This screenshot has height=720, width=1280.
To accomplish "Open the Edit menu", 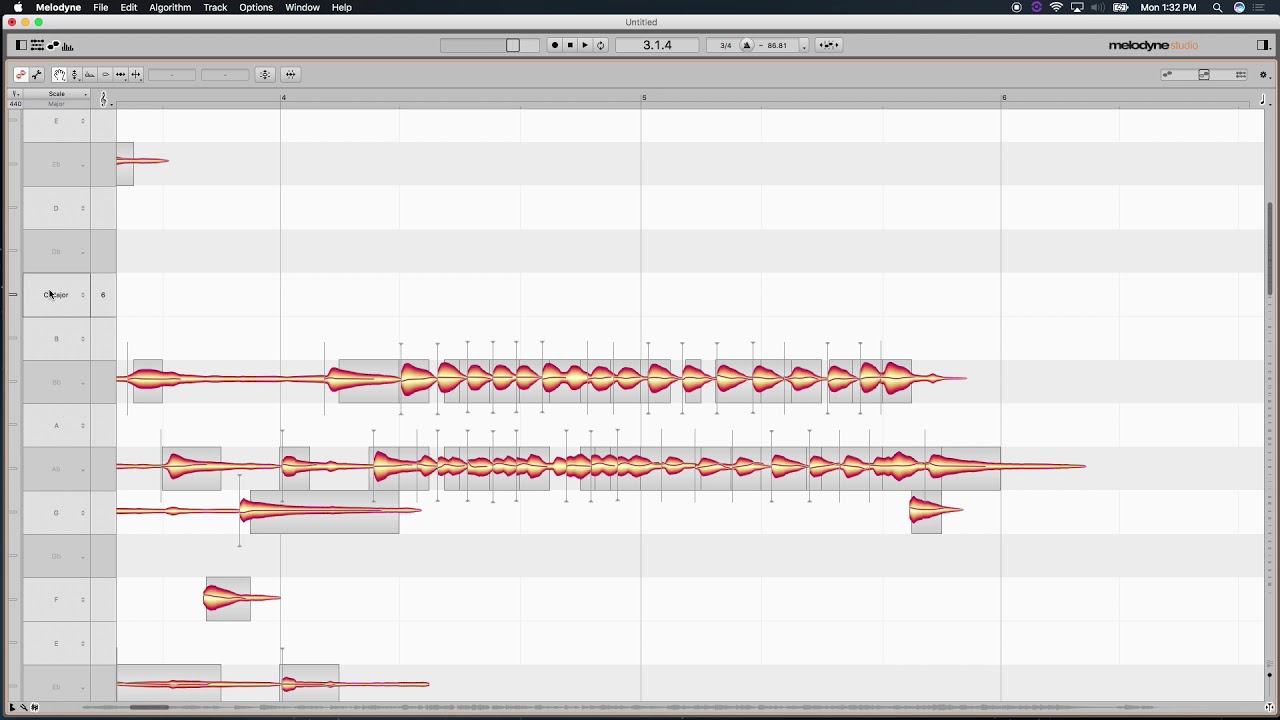I will tap(129, 7).
